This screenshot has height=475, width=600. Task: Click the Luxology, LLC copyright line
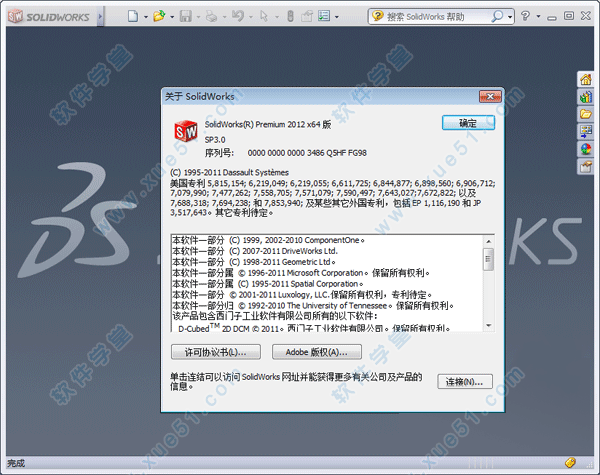[x=302, y=295]
